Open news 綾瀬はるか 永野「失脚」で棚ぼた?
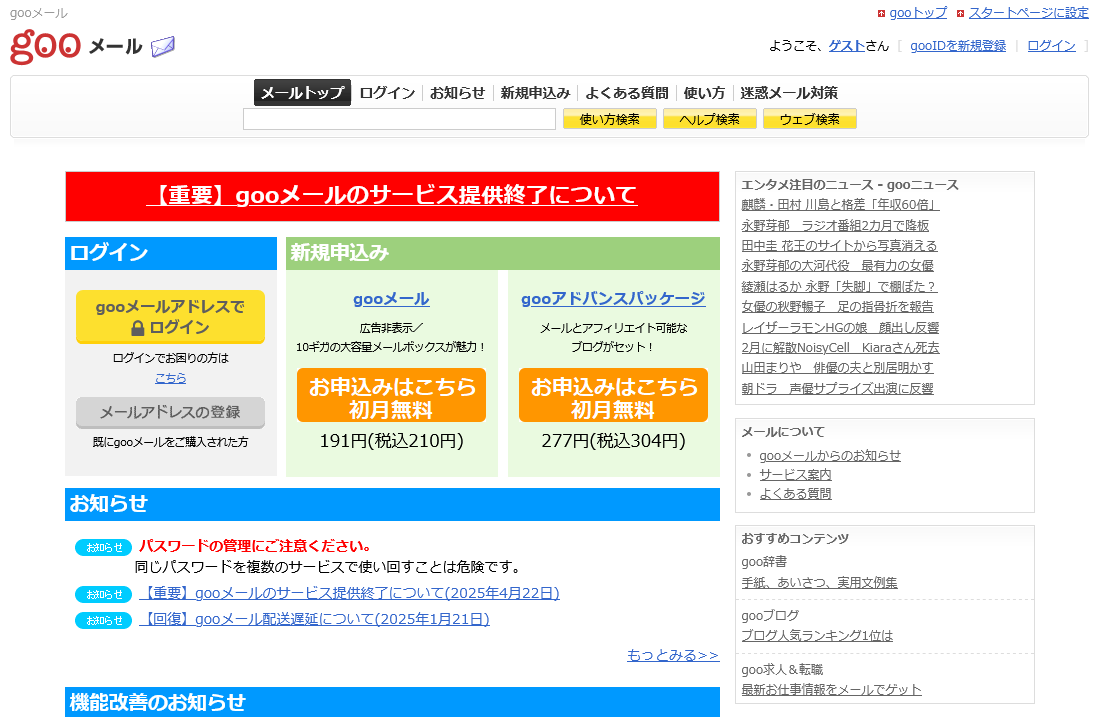Screen dimensions: 1099x717 [839, 287]
